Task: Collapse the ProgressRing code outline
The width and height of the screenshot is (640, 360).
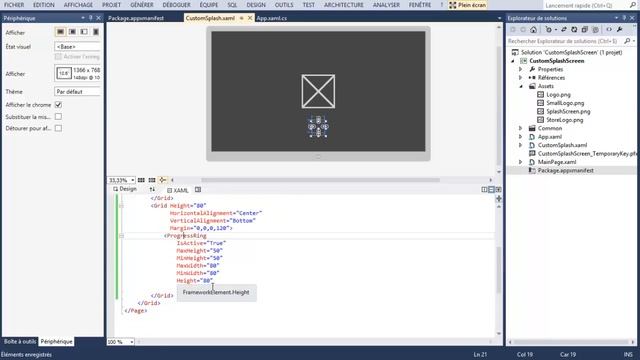Action: click(x=121, y=236)
